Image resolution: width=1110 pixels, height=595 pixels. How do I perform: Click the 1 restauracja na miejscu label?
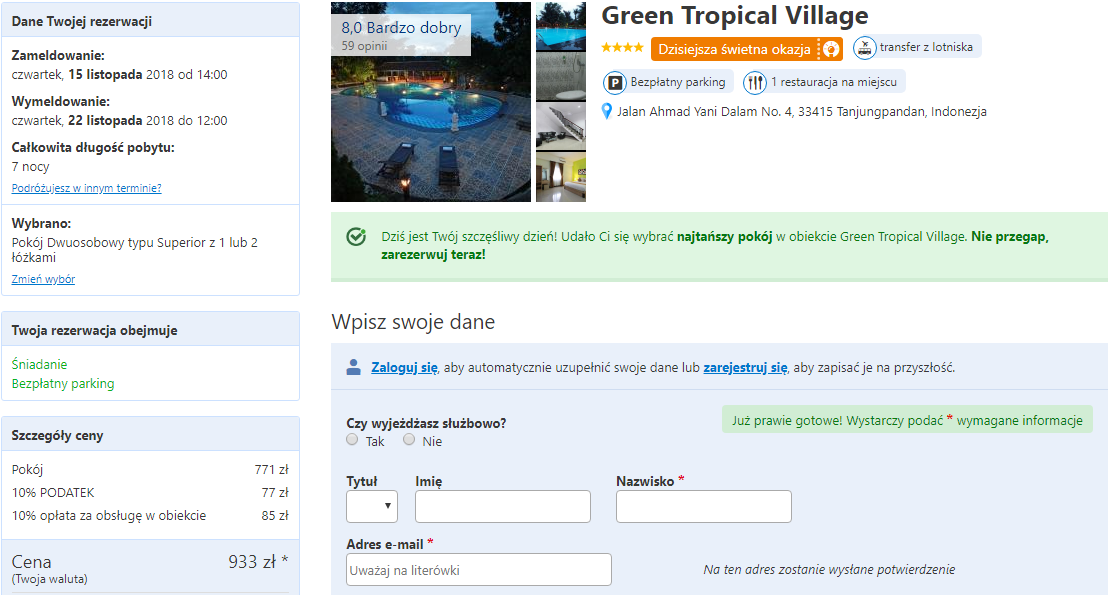(x=834, y=83)
